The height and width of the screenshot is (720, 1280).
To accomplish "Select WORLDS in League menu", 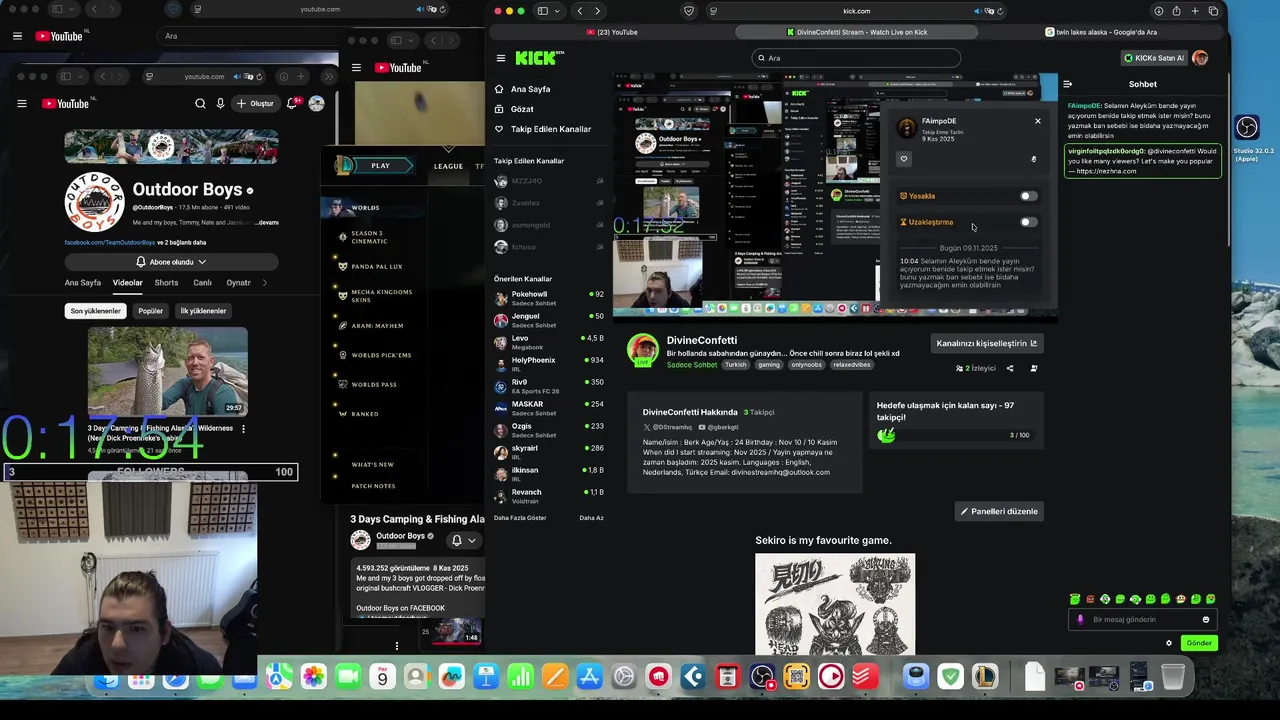I will pos(365,208).
